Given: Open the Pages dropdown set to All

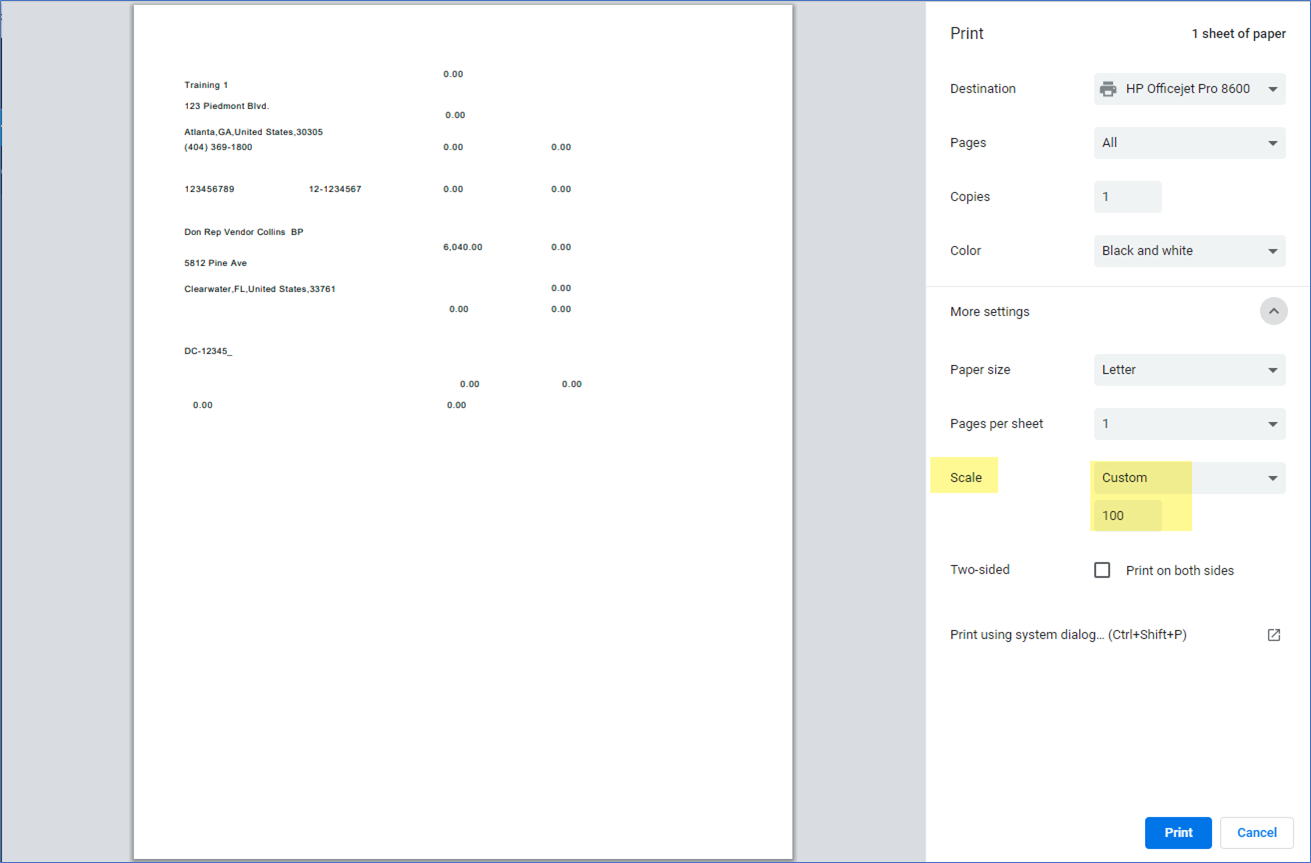Looking at the screenshot, I should (x=1189, y=143).
